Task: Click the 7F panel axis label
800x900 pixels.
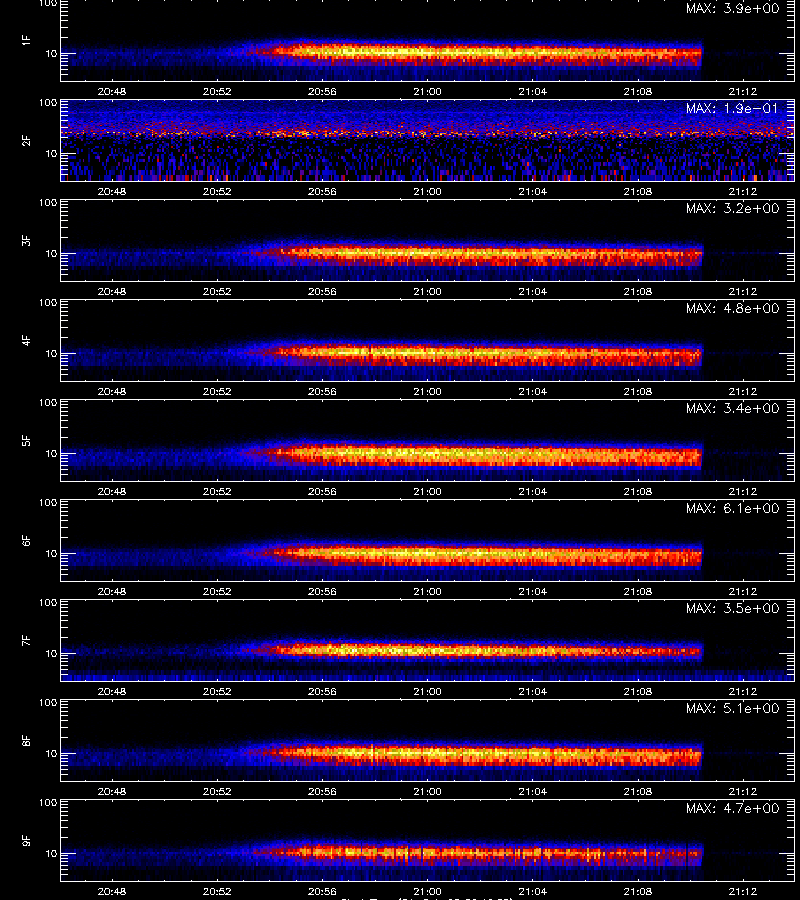Action: click(x=26, y=641)
